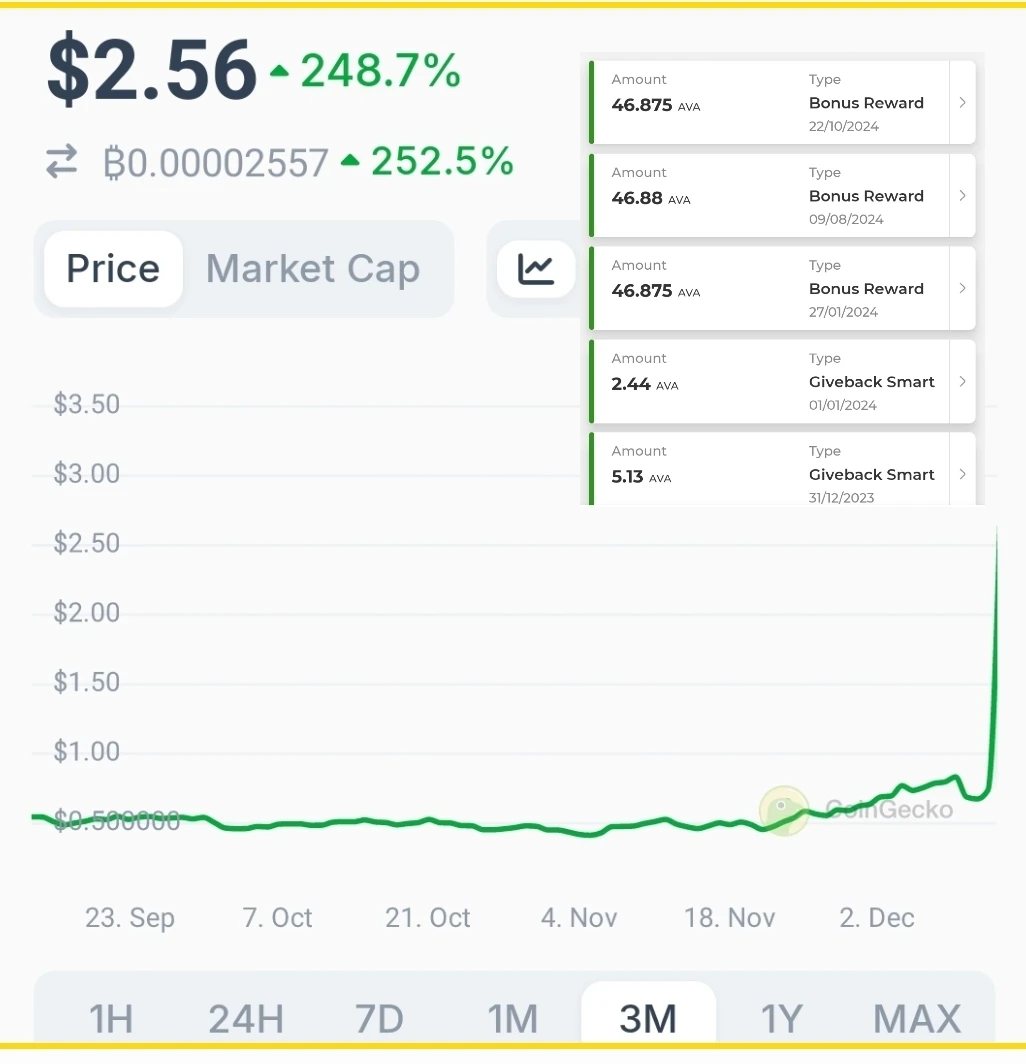Click the green triangle beside 252.5%
Screen dimensions: 1026x1064
coord(349,161)
